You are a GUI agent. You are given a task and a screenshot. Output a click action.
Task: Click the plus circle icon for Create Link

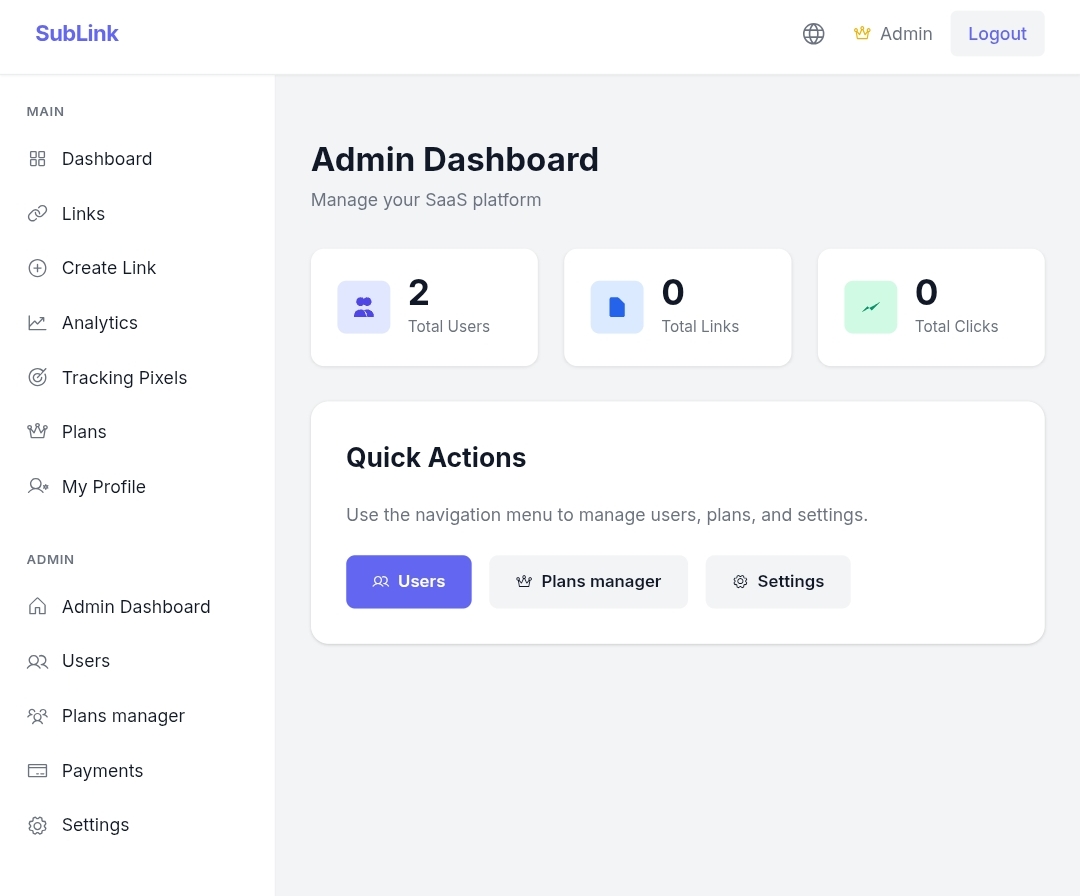(x=37, y=268)
